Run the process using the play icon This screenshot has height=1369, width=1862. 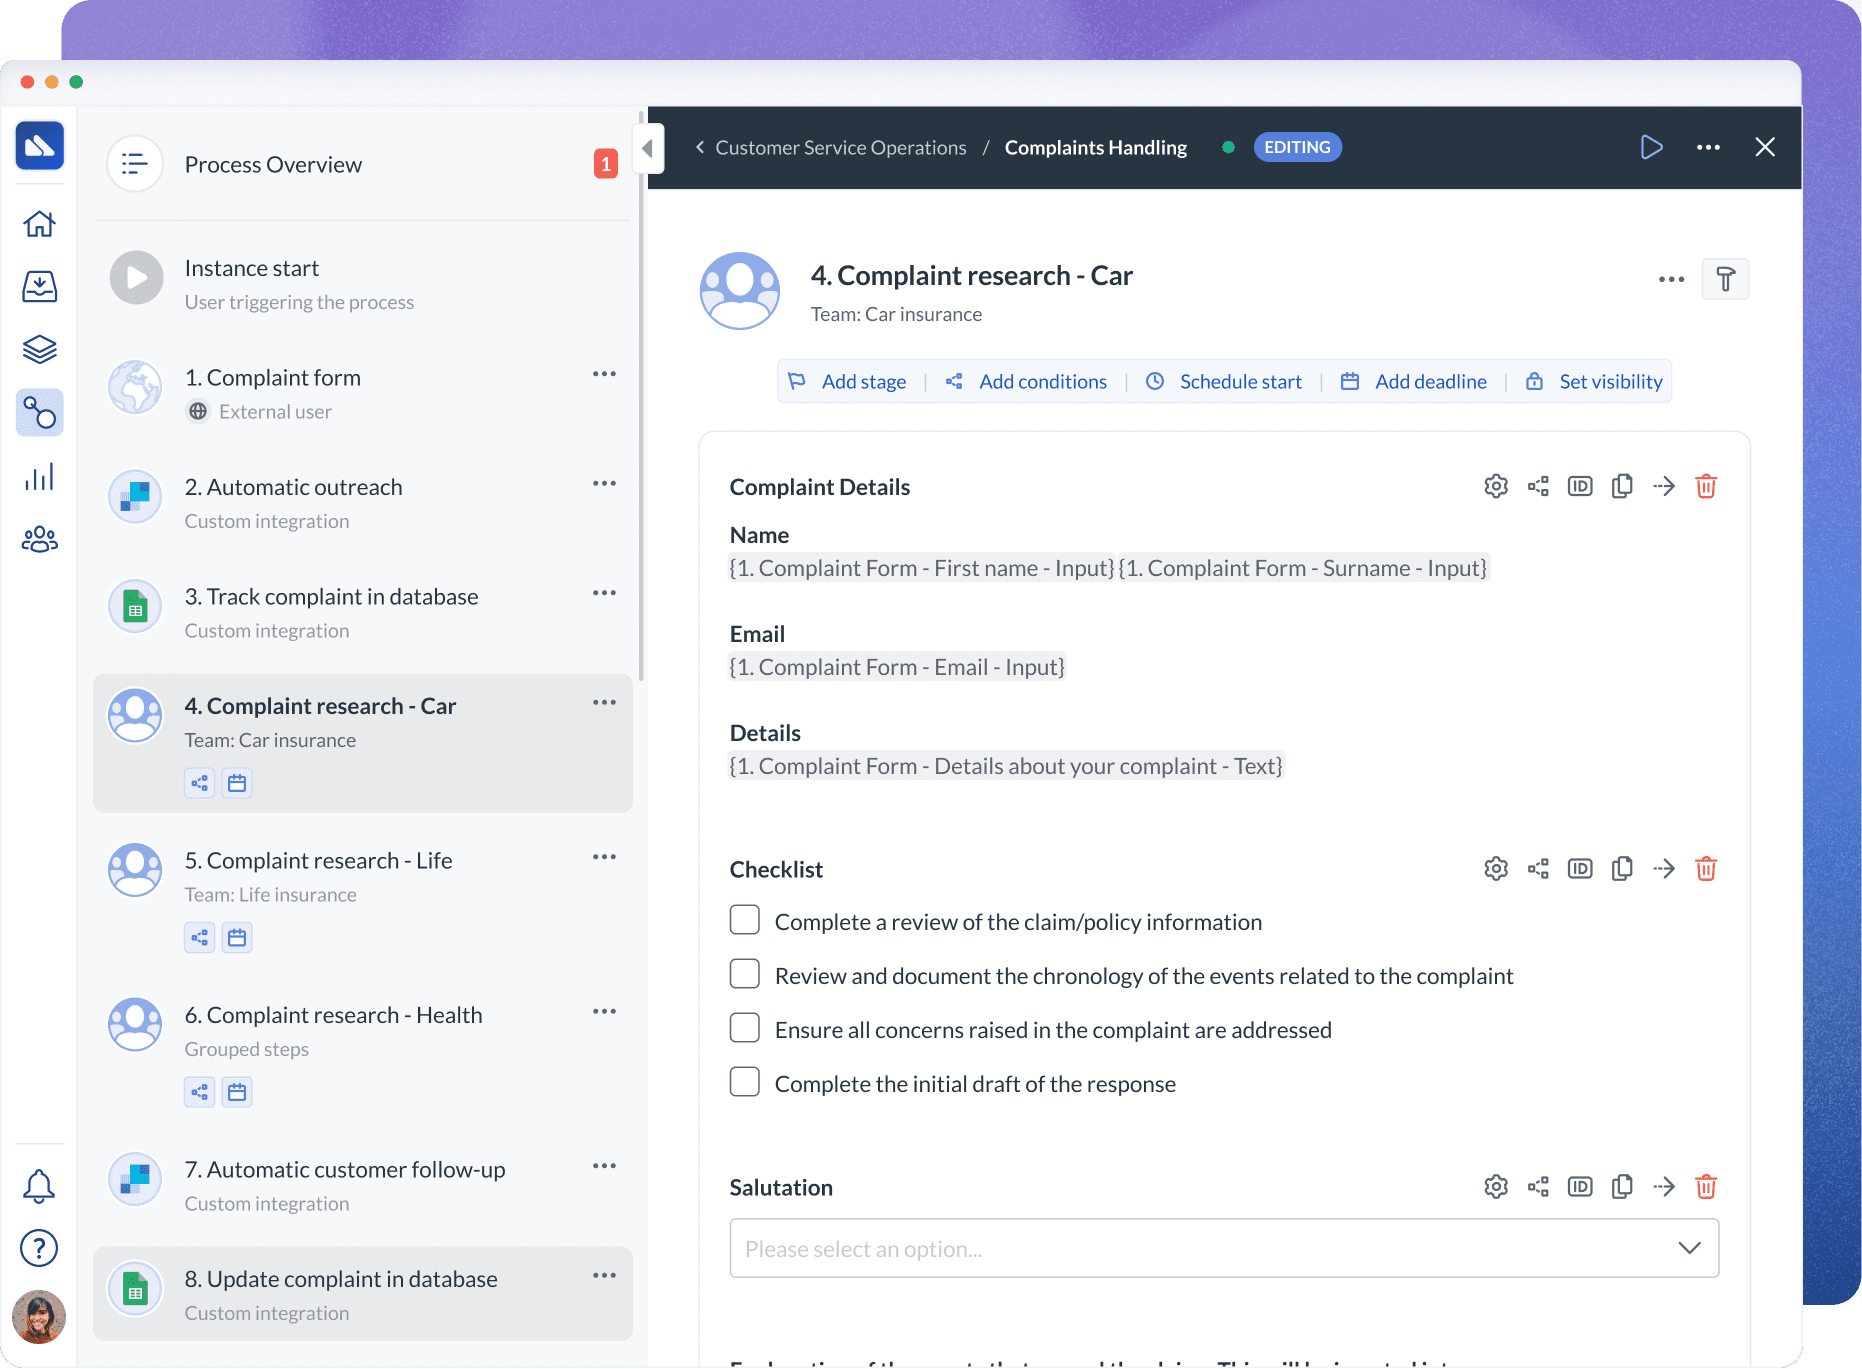point(1651,147)
